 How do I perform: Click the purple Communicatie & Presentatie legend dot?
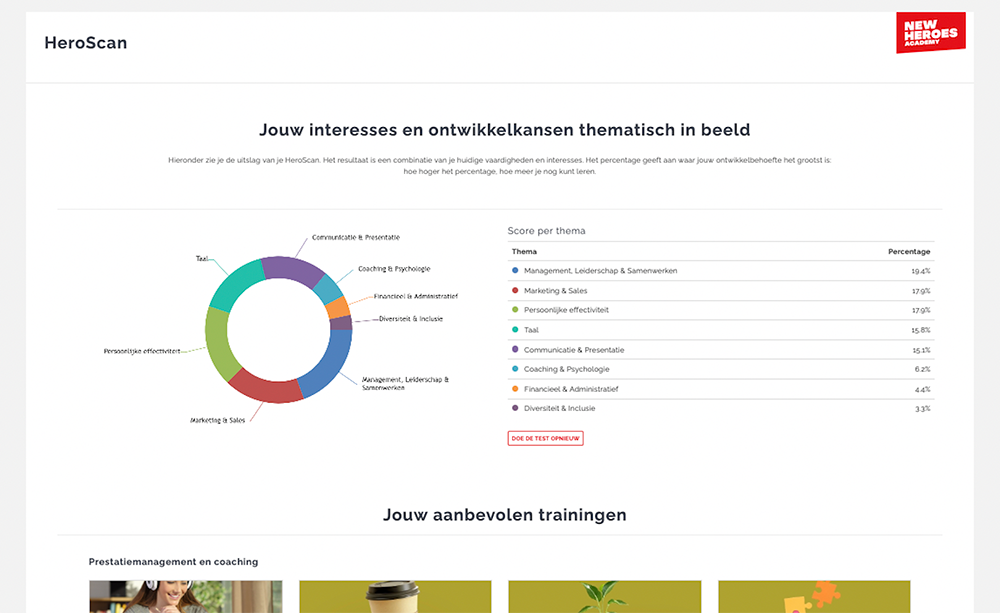(x=515, y=349)
